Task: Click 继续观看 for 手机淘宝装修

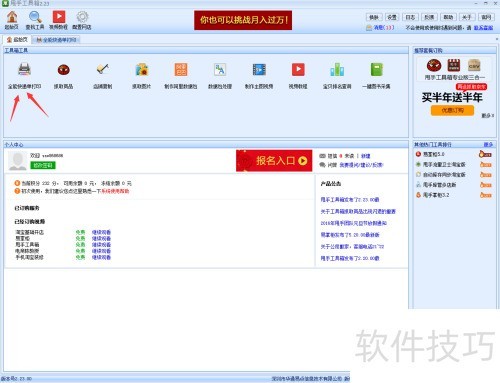Action: pyautogui.click(x=101, y=257)
